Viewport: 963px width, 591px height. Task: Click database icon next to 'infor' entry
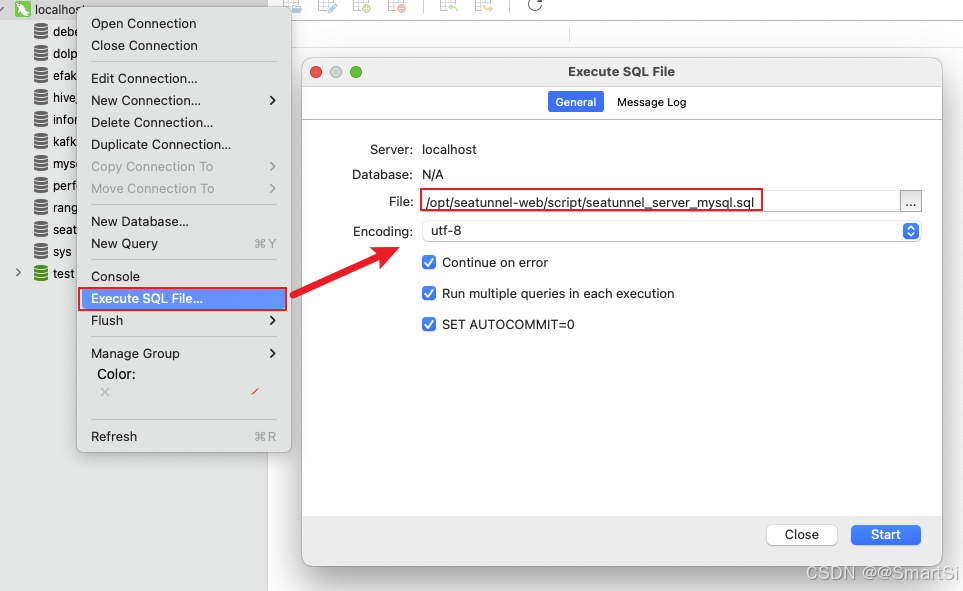coord(41,119)
